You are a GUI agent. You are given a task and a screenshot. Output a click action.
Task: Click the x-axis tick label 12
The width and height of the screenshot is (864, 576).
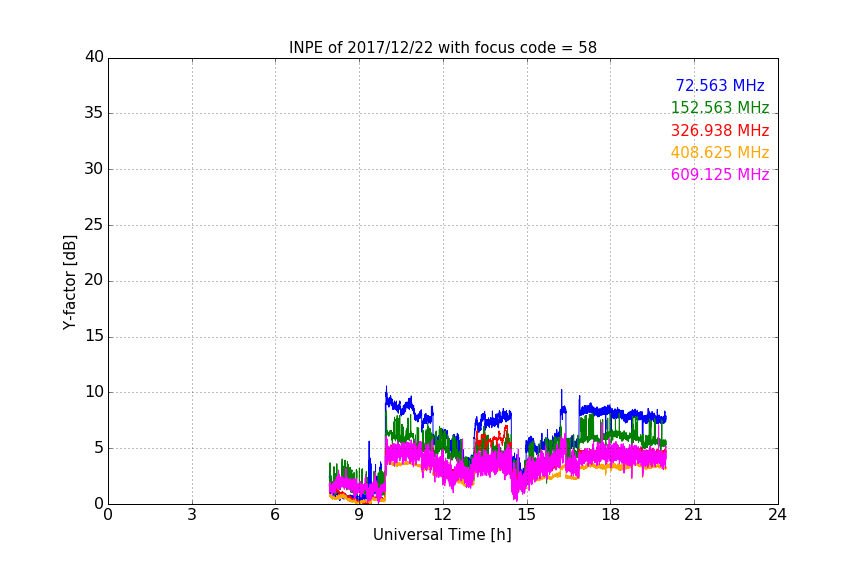point(442,515)
